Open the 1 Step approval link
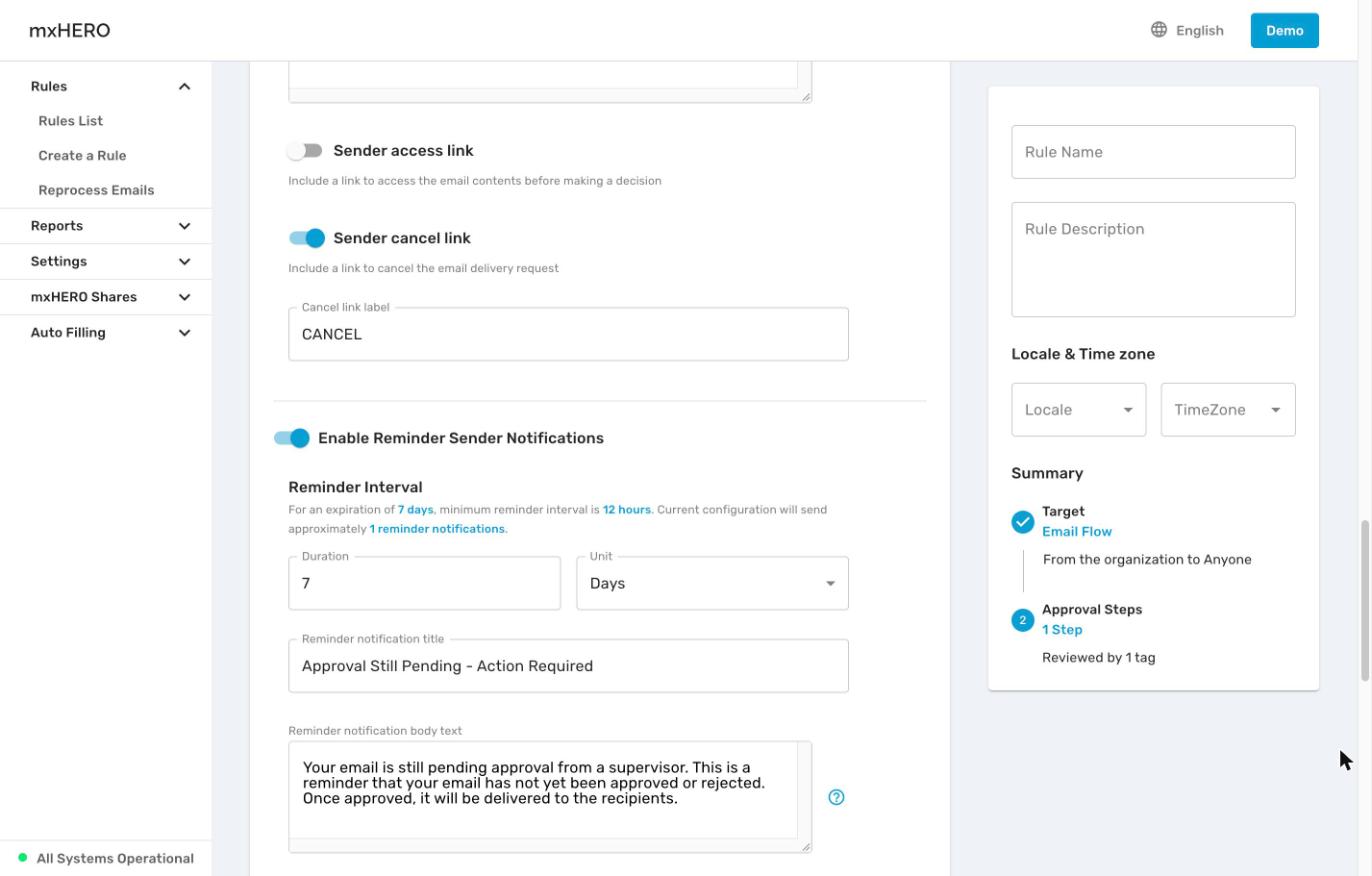This screenshot has height=876, width=1372. pyautogui.click(x=1062, y=630)
